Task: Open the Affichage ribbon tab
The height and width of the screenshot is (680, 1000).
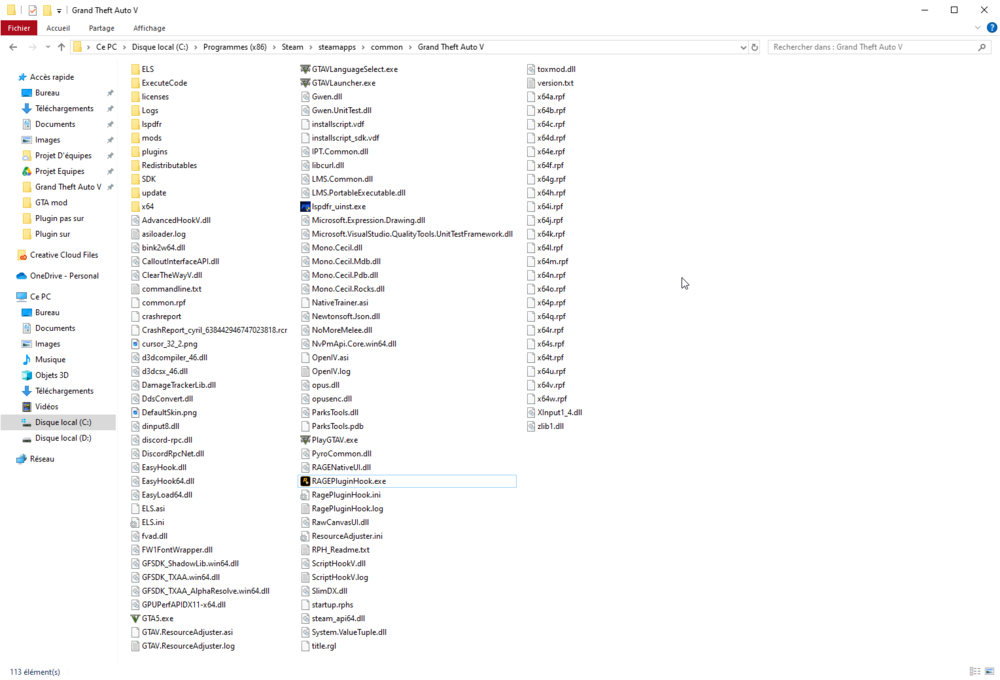Action: (149, 28)
